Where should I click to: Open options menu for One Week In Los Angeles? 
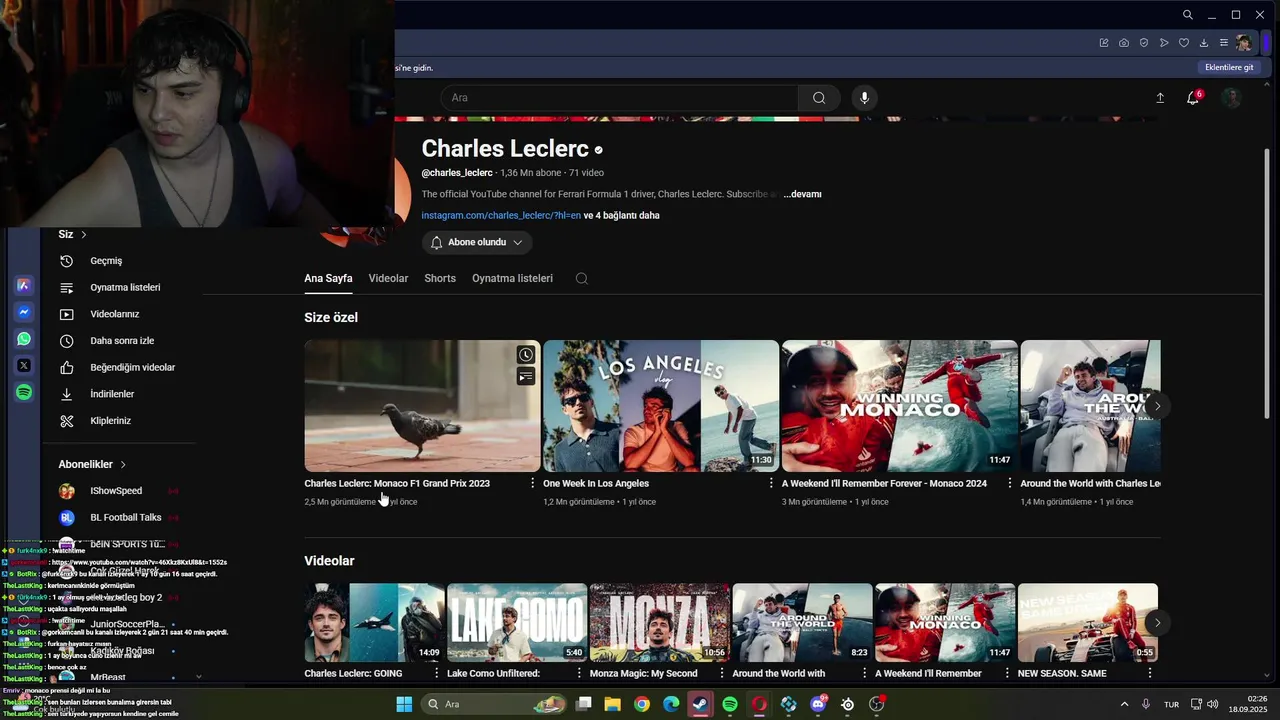[770, 483]
